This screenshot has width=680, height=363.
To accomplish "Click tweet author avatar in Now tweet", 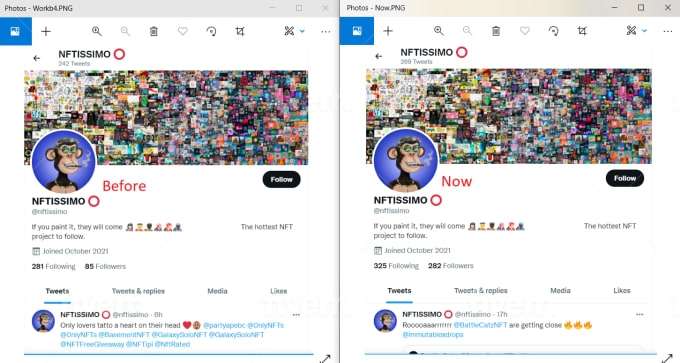I will 385,320.
